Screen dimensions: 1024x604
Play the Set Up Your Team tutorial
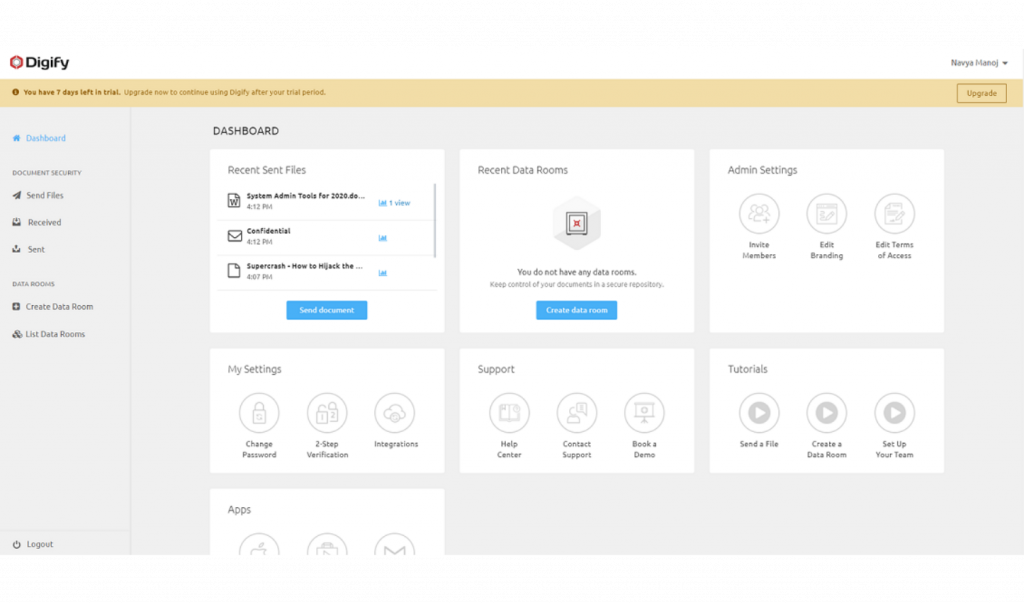(893, 412)
